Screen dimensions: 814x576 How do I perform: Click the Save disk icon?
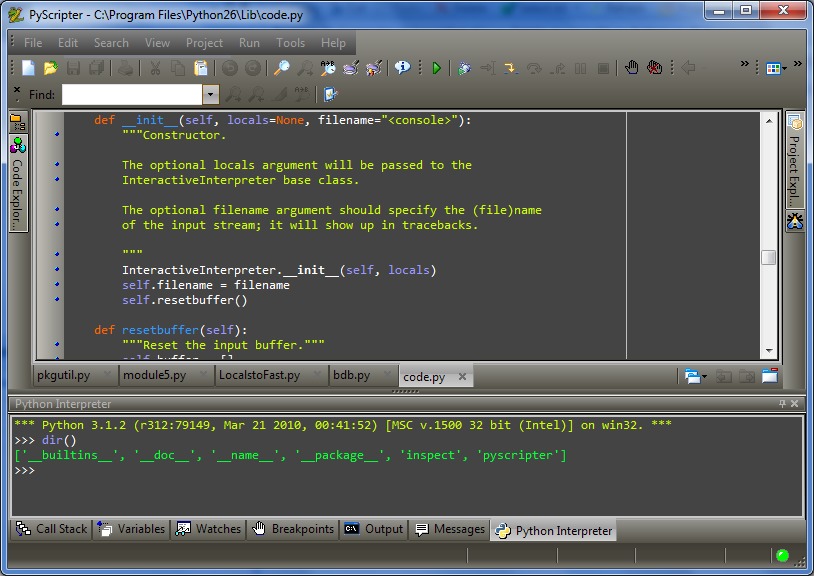click(73, 68)
